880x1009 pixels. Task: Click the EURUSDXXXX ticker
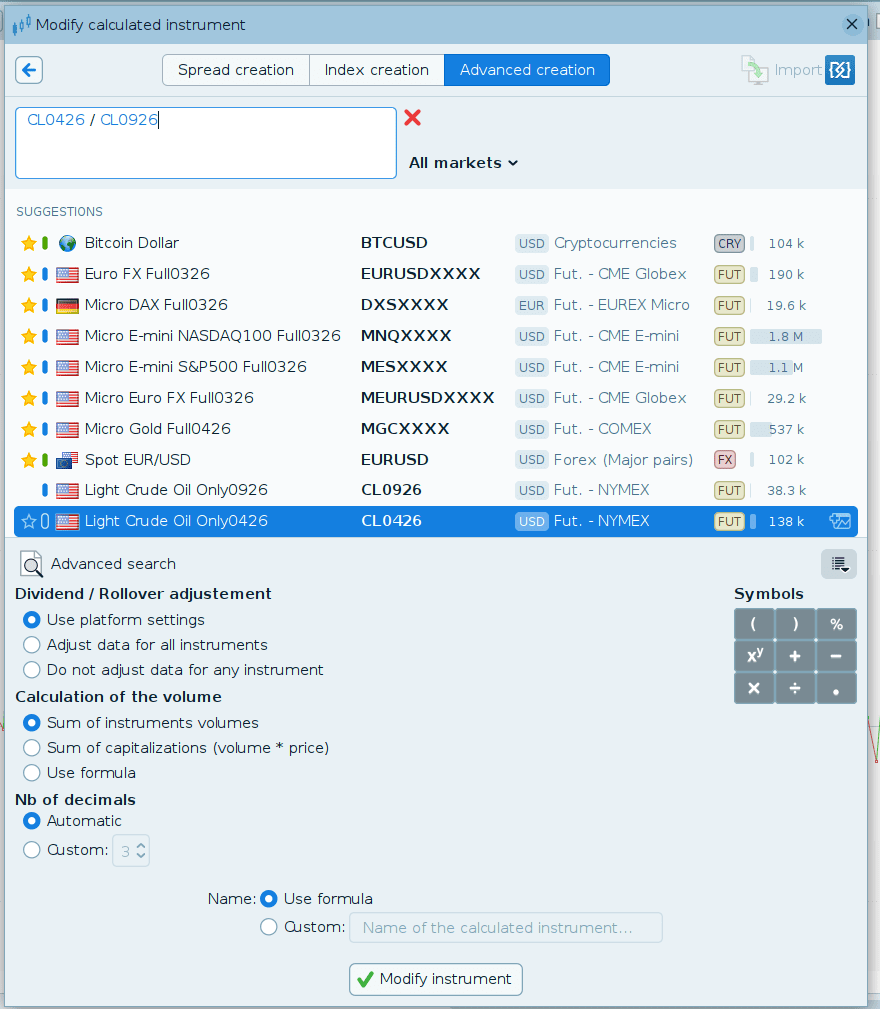[421, 274]
